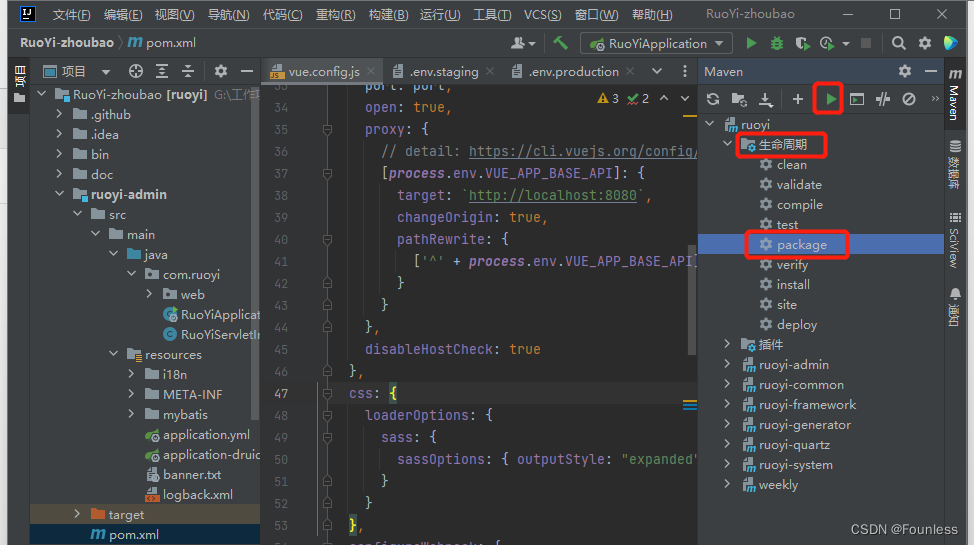Expand the target folder
The width and height of the screenshot is (974, 545).
[77, 514]
